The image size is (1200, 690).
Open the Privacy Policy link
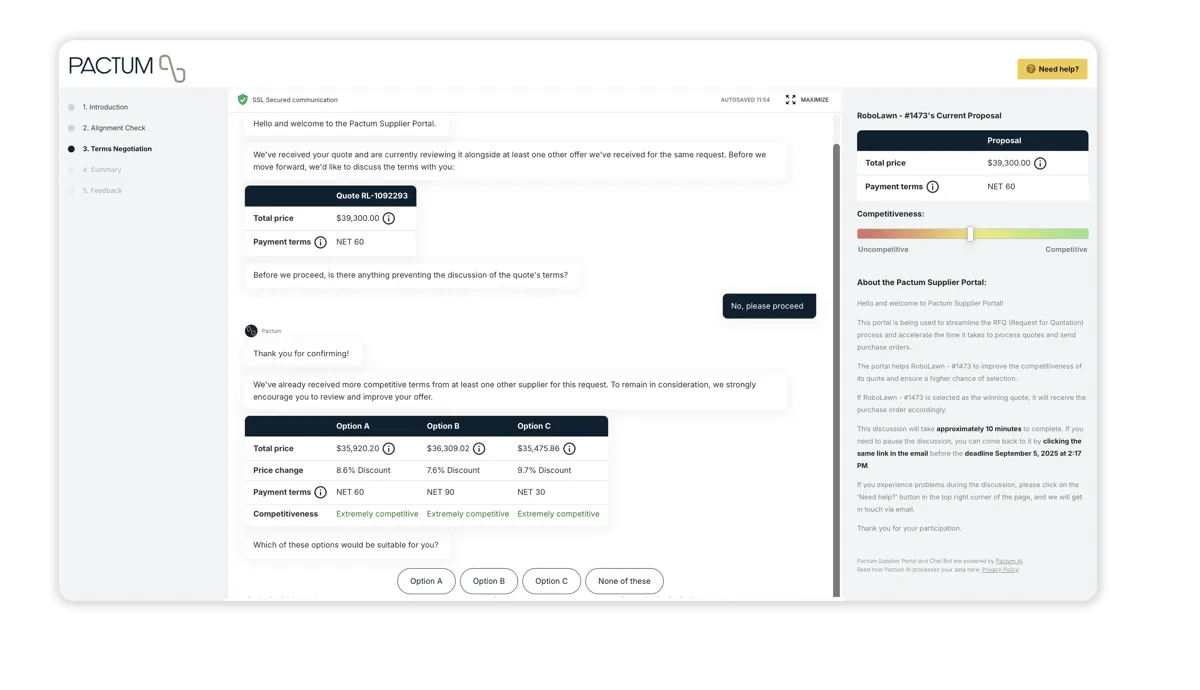[x=1000, y=569]
